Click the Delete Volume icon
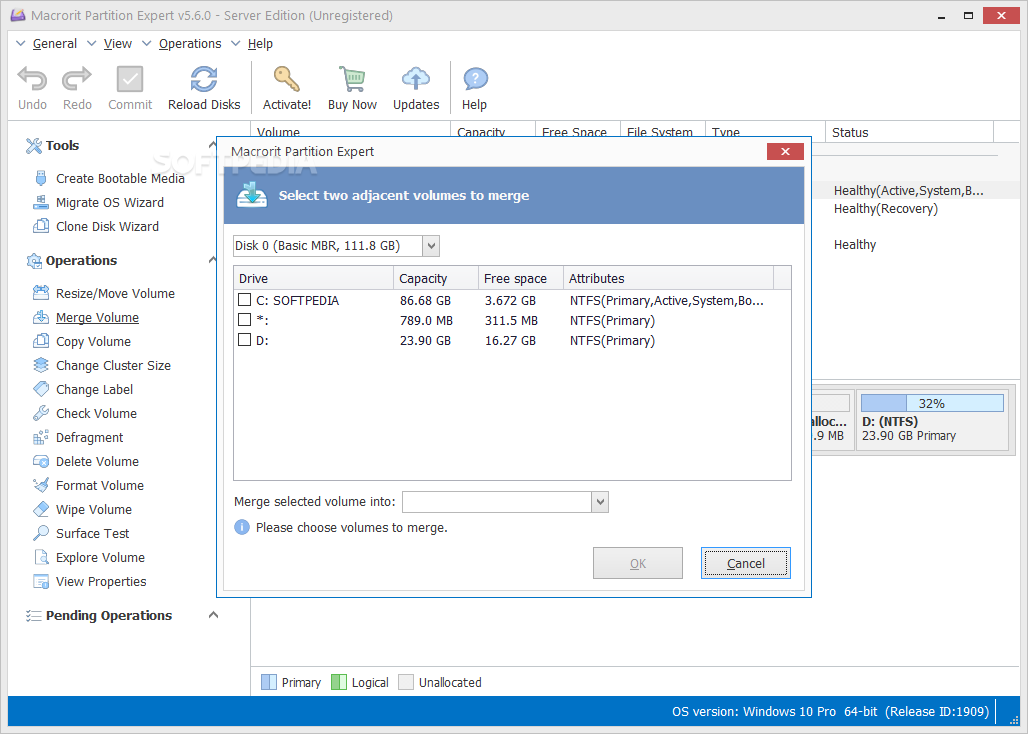The width and height of the screenshot is (1028, 734). (x=41, y=461)
